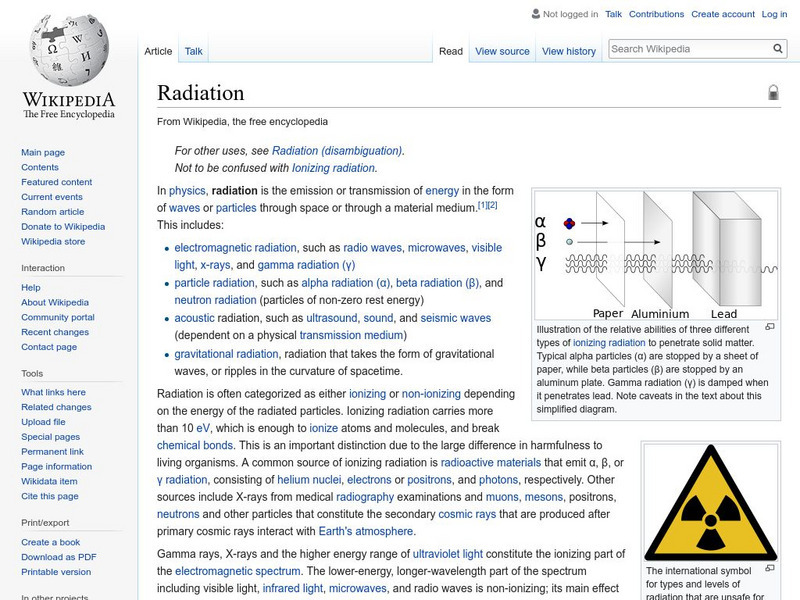Open the ultrasound link
Screen dimensions: 800x600
pyautogui.click(x=332, y=318)
